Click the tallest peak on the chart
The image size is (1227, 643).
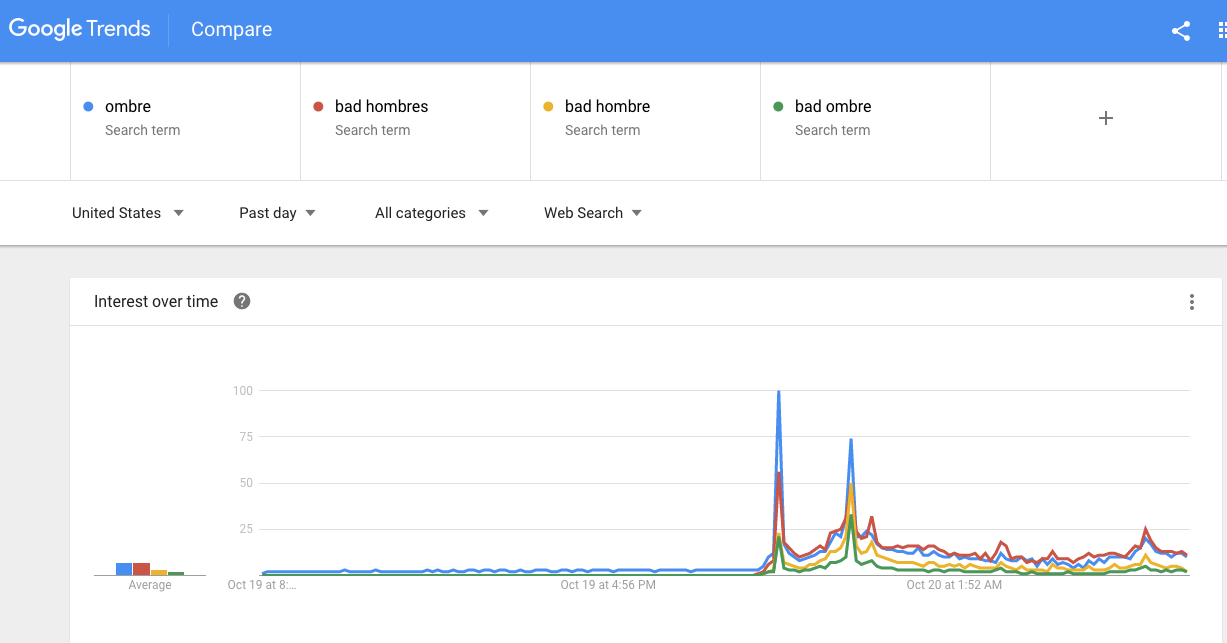coord(779,393)
